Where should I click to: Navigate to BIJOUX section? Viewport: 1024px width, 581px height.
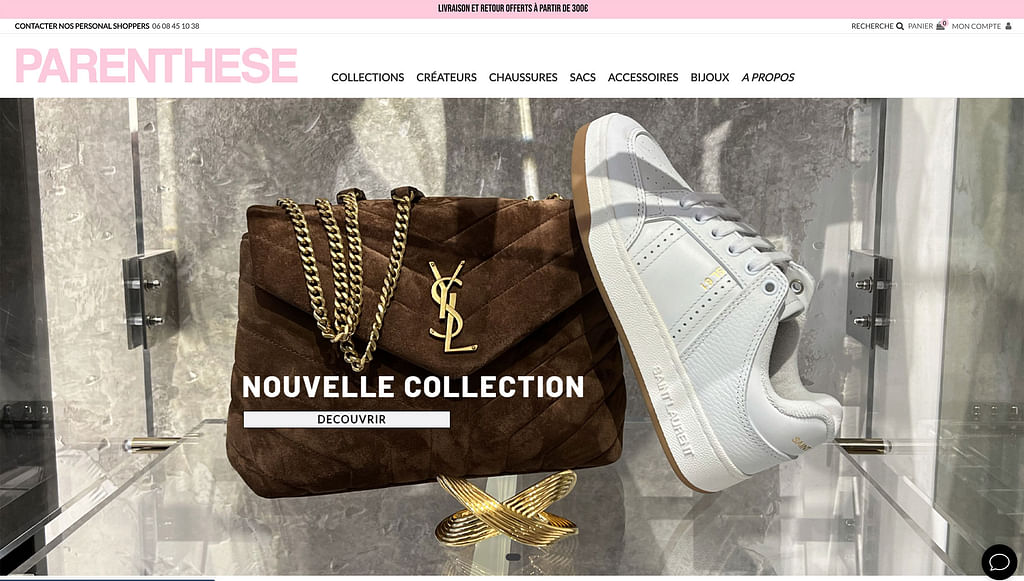(710, 77)
